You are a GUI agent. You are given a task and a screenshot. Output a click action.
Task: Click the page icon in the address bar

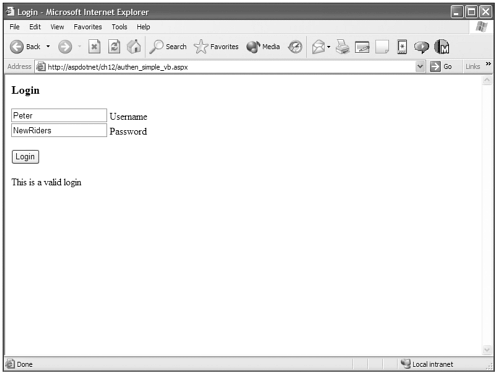(41, 67)
